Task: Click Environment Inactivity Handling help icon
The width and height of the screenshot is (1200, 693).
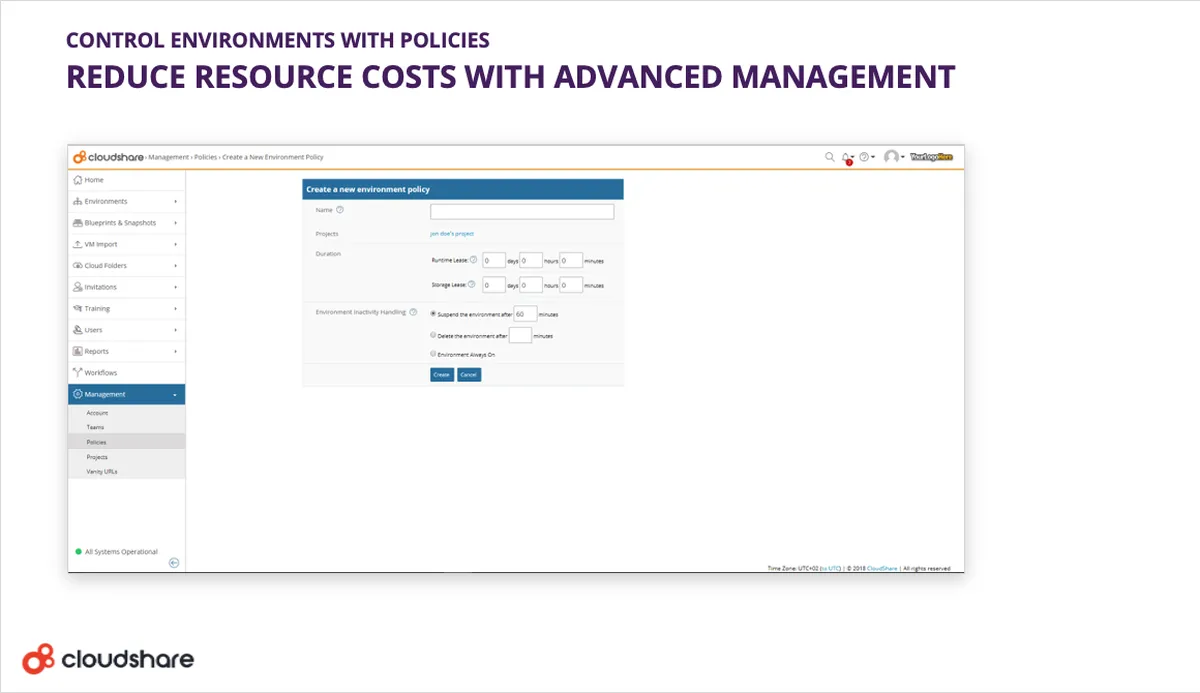Action: (413, 312)
